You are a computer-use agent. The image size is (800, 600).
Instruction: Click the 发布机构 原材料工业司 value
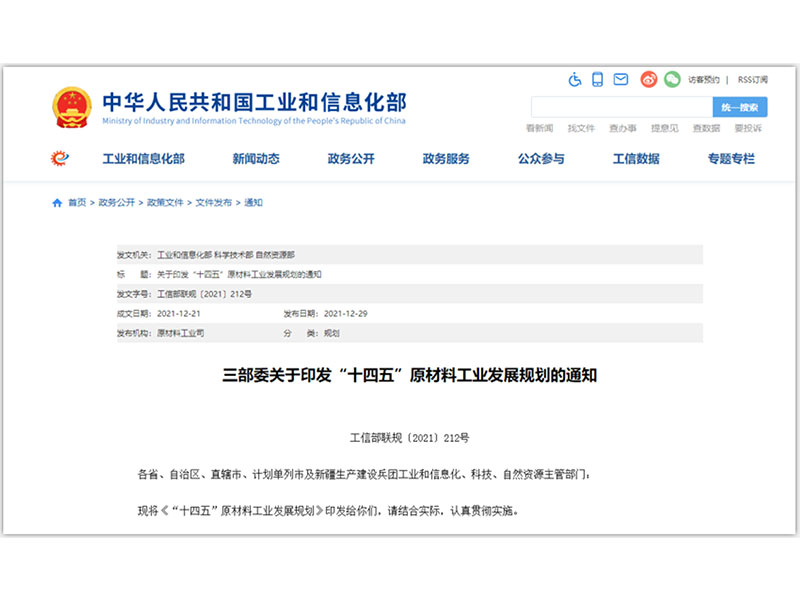point(180,333)
